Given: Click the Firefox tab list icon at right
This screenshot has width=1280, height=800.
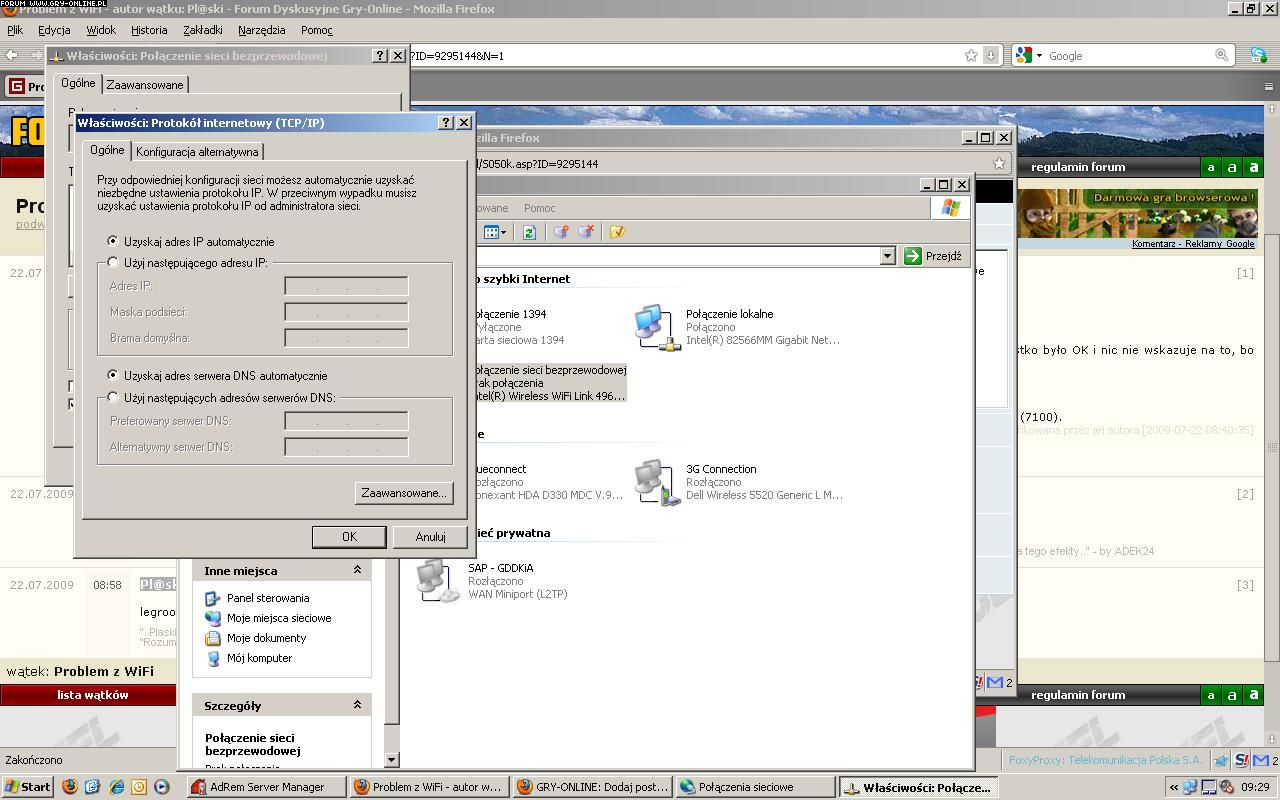Looking at the screenshot, I should pos(1269,86).
